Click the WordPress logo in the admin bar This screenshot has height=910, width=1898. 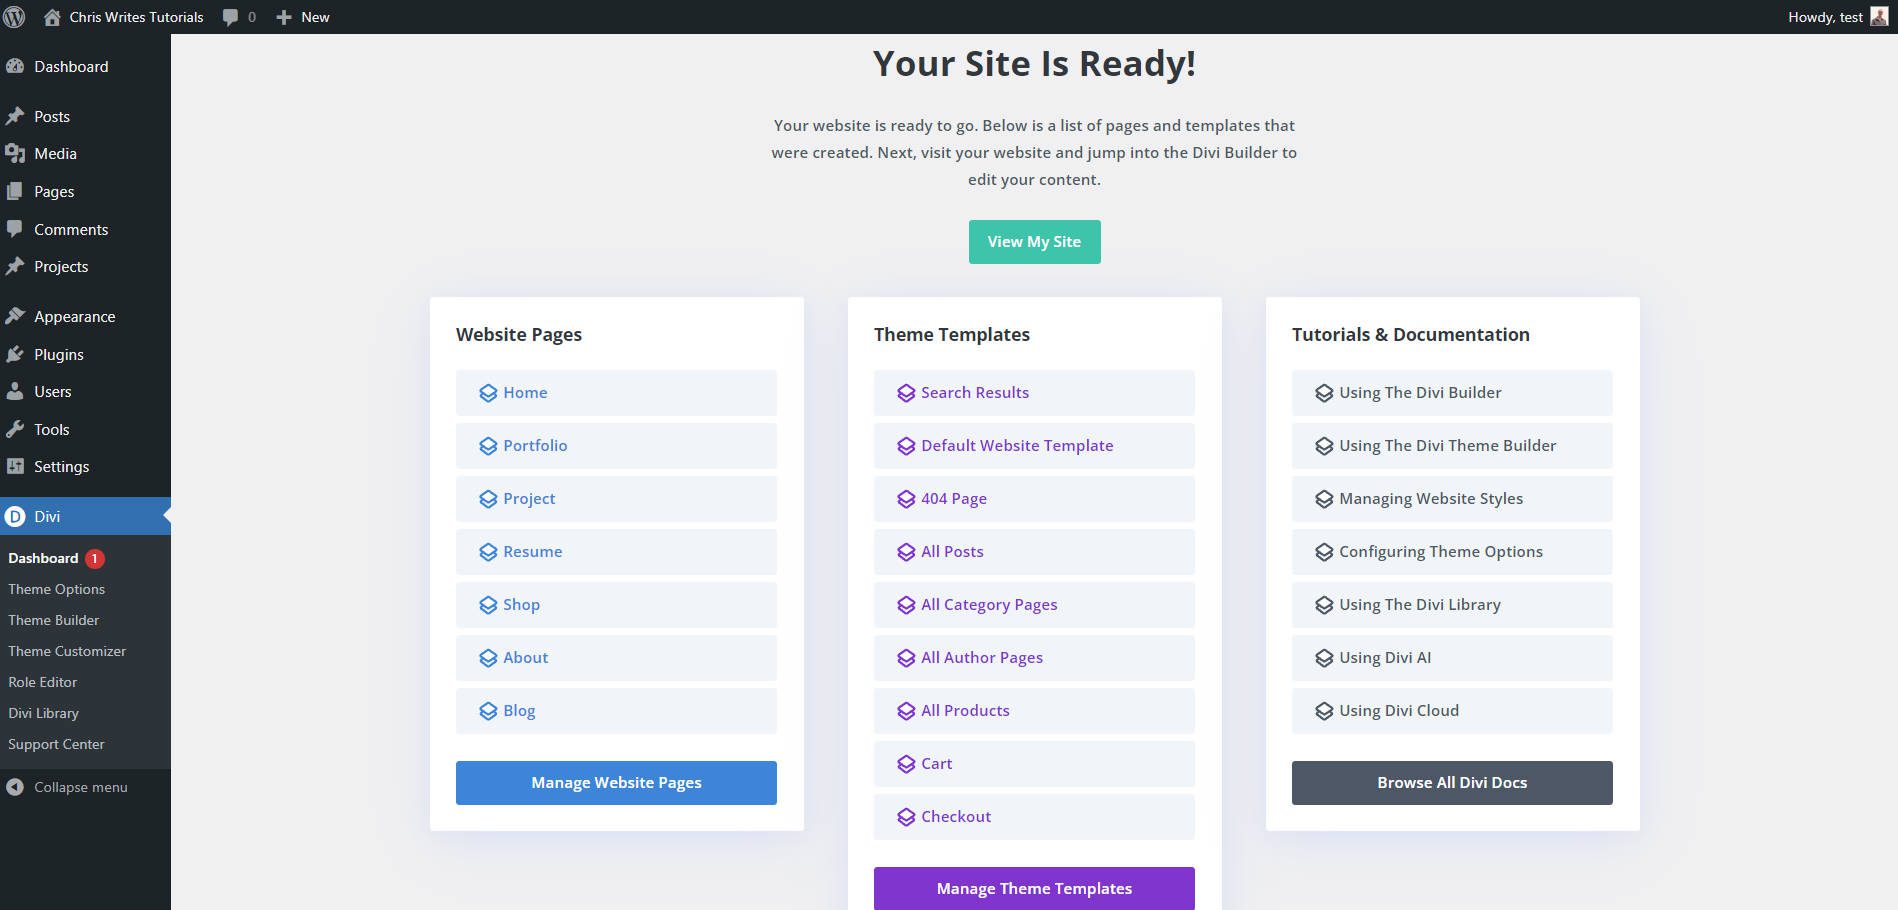(14, 16)
